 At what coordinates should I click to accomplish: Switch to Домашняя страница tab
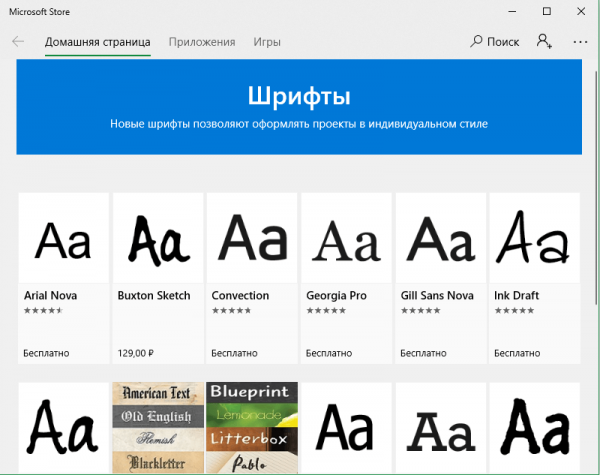pos(98,42)
